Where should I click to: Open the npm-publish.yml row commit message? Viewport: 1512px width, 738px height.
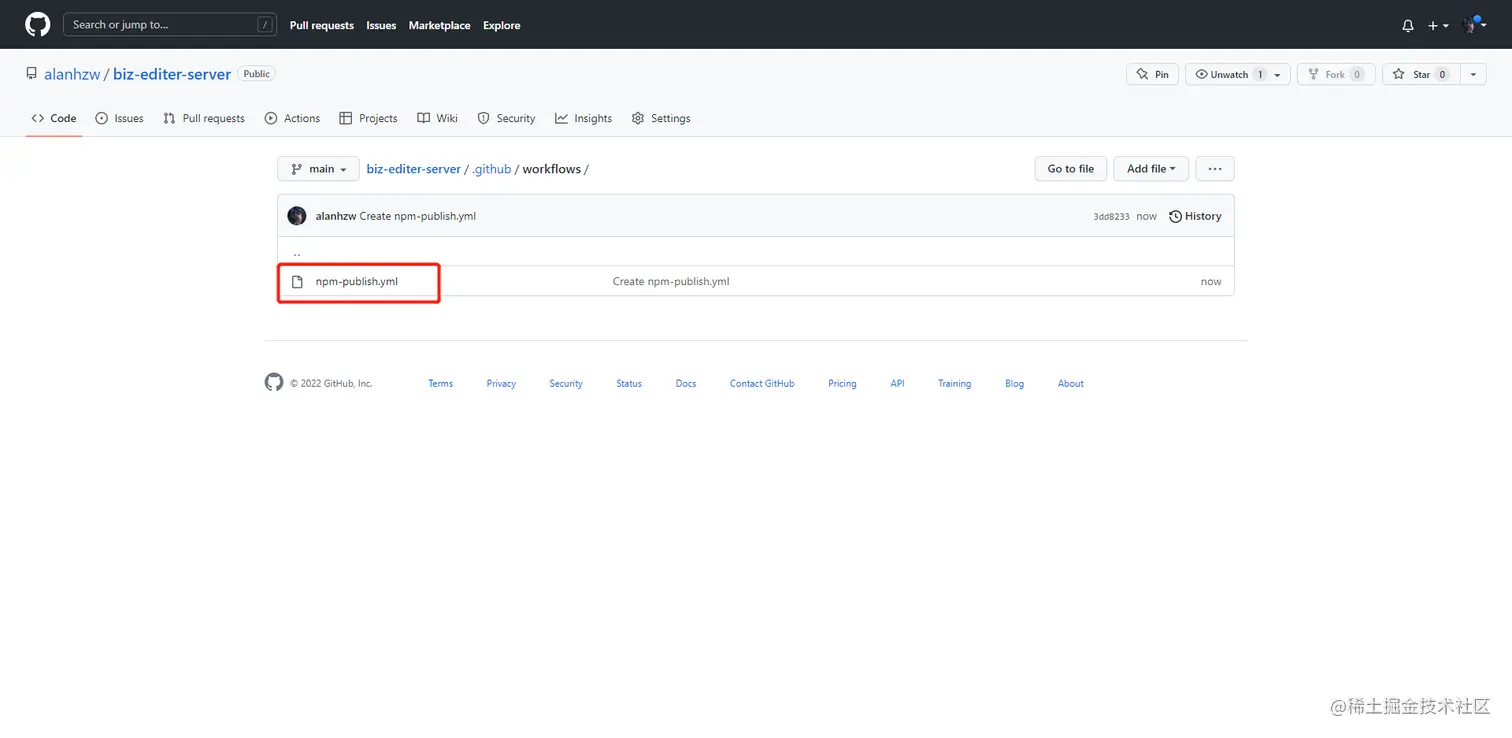point(671,282)
